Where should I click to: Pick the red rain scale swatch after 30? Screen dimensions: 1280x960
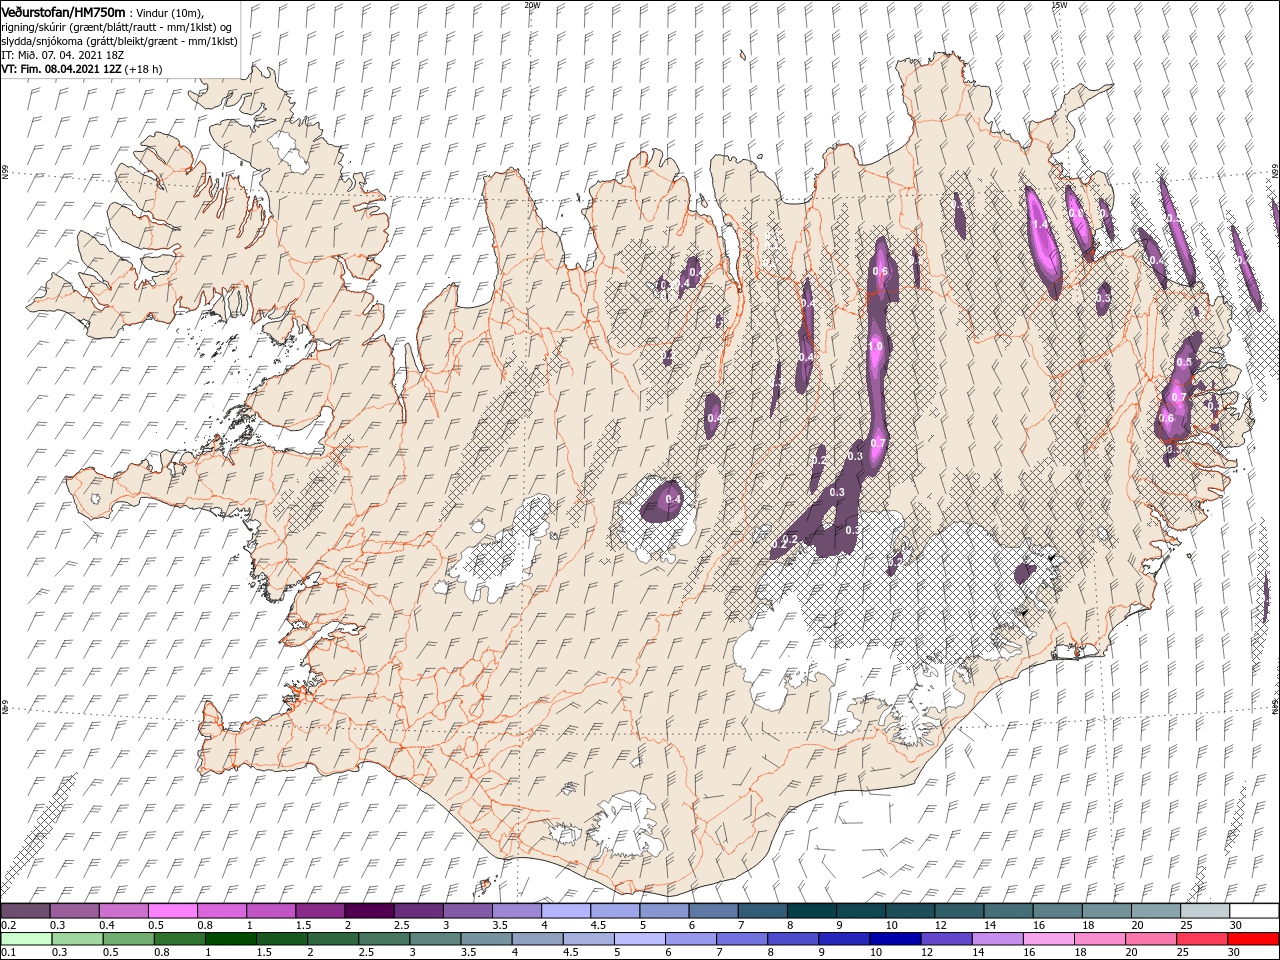coord(1251,939)
